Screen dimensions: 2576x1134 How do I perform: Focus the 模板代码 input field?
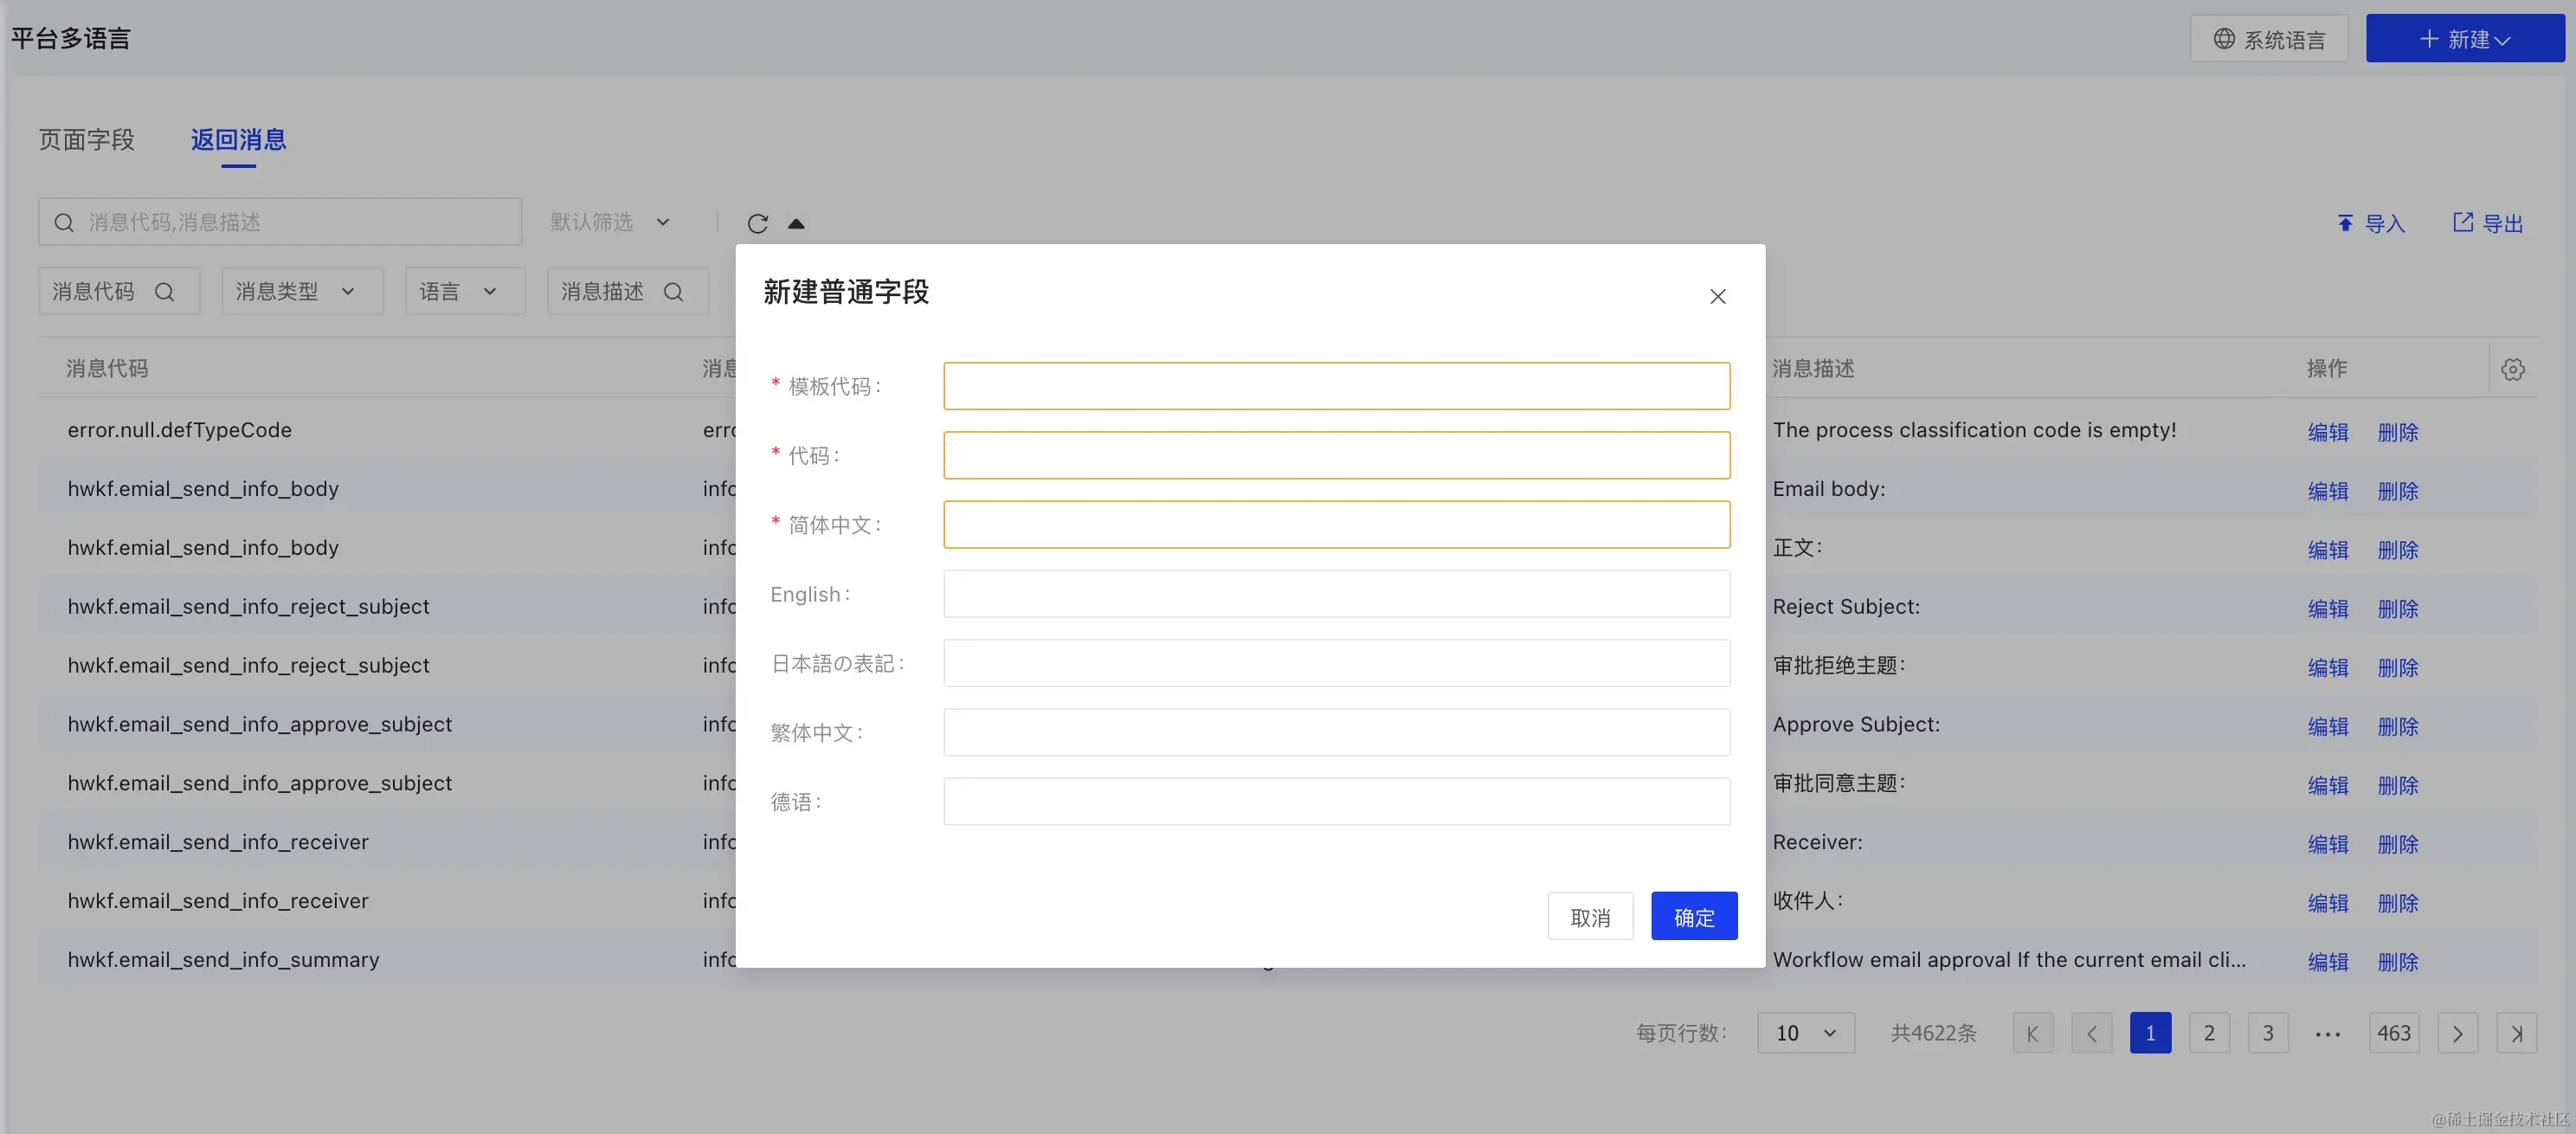tap(1336, 386)
